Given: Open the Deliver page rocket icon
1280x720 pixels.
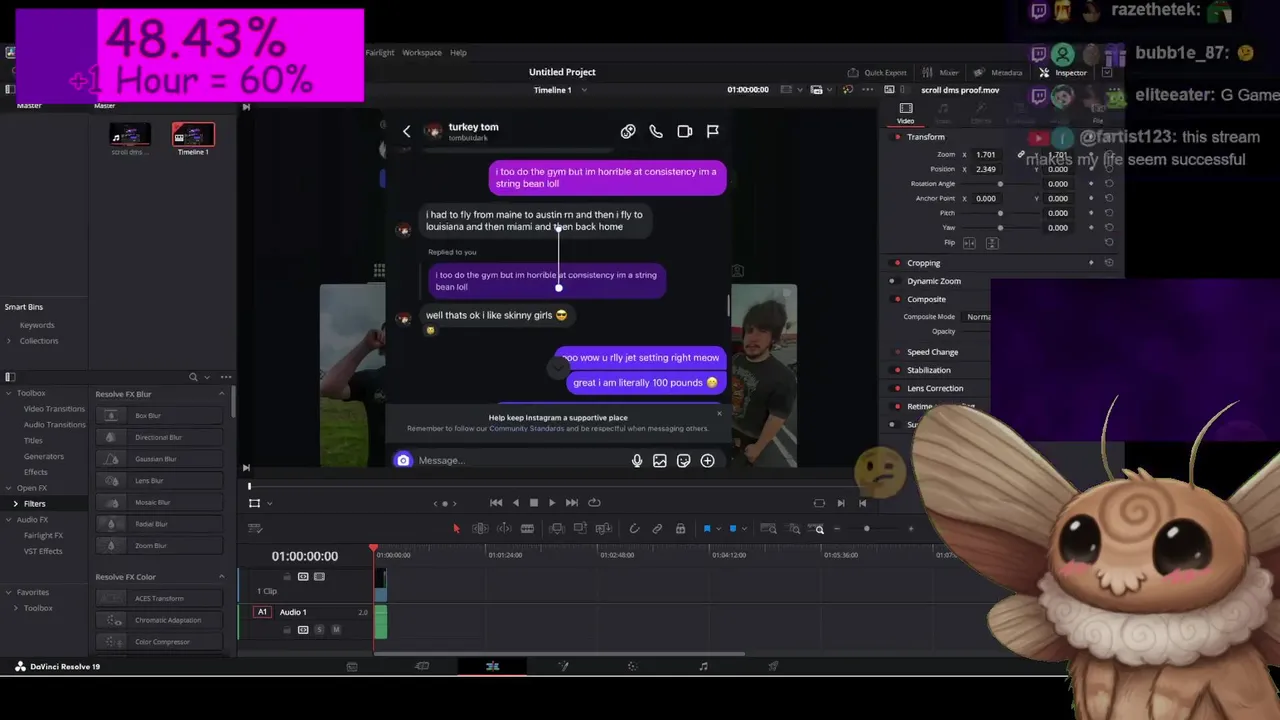Looking at the screenshot, I should coord(773,666).
